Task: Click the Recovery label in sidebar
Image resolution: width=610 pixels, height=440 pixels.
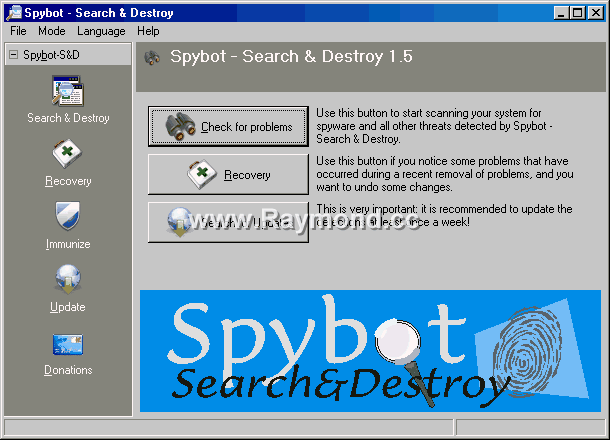Action: (68, 181)
